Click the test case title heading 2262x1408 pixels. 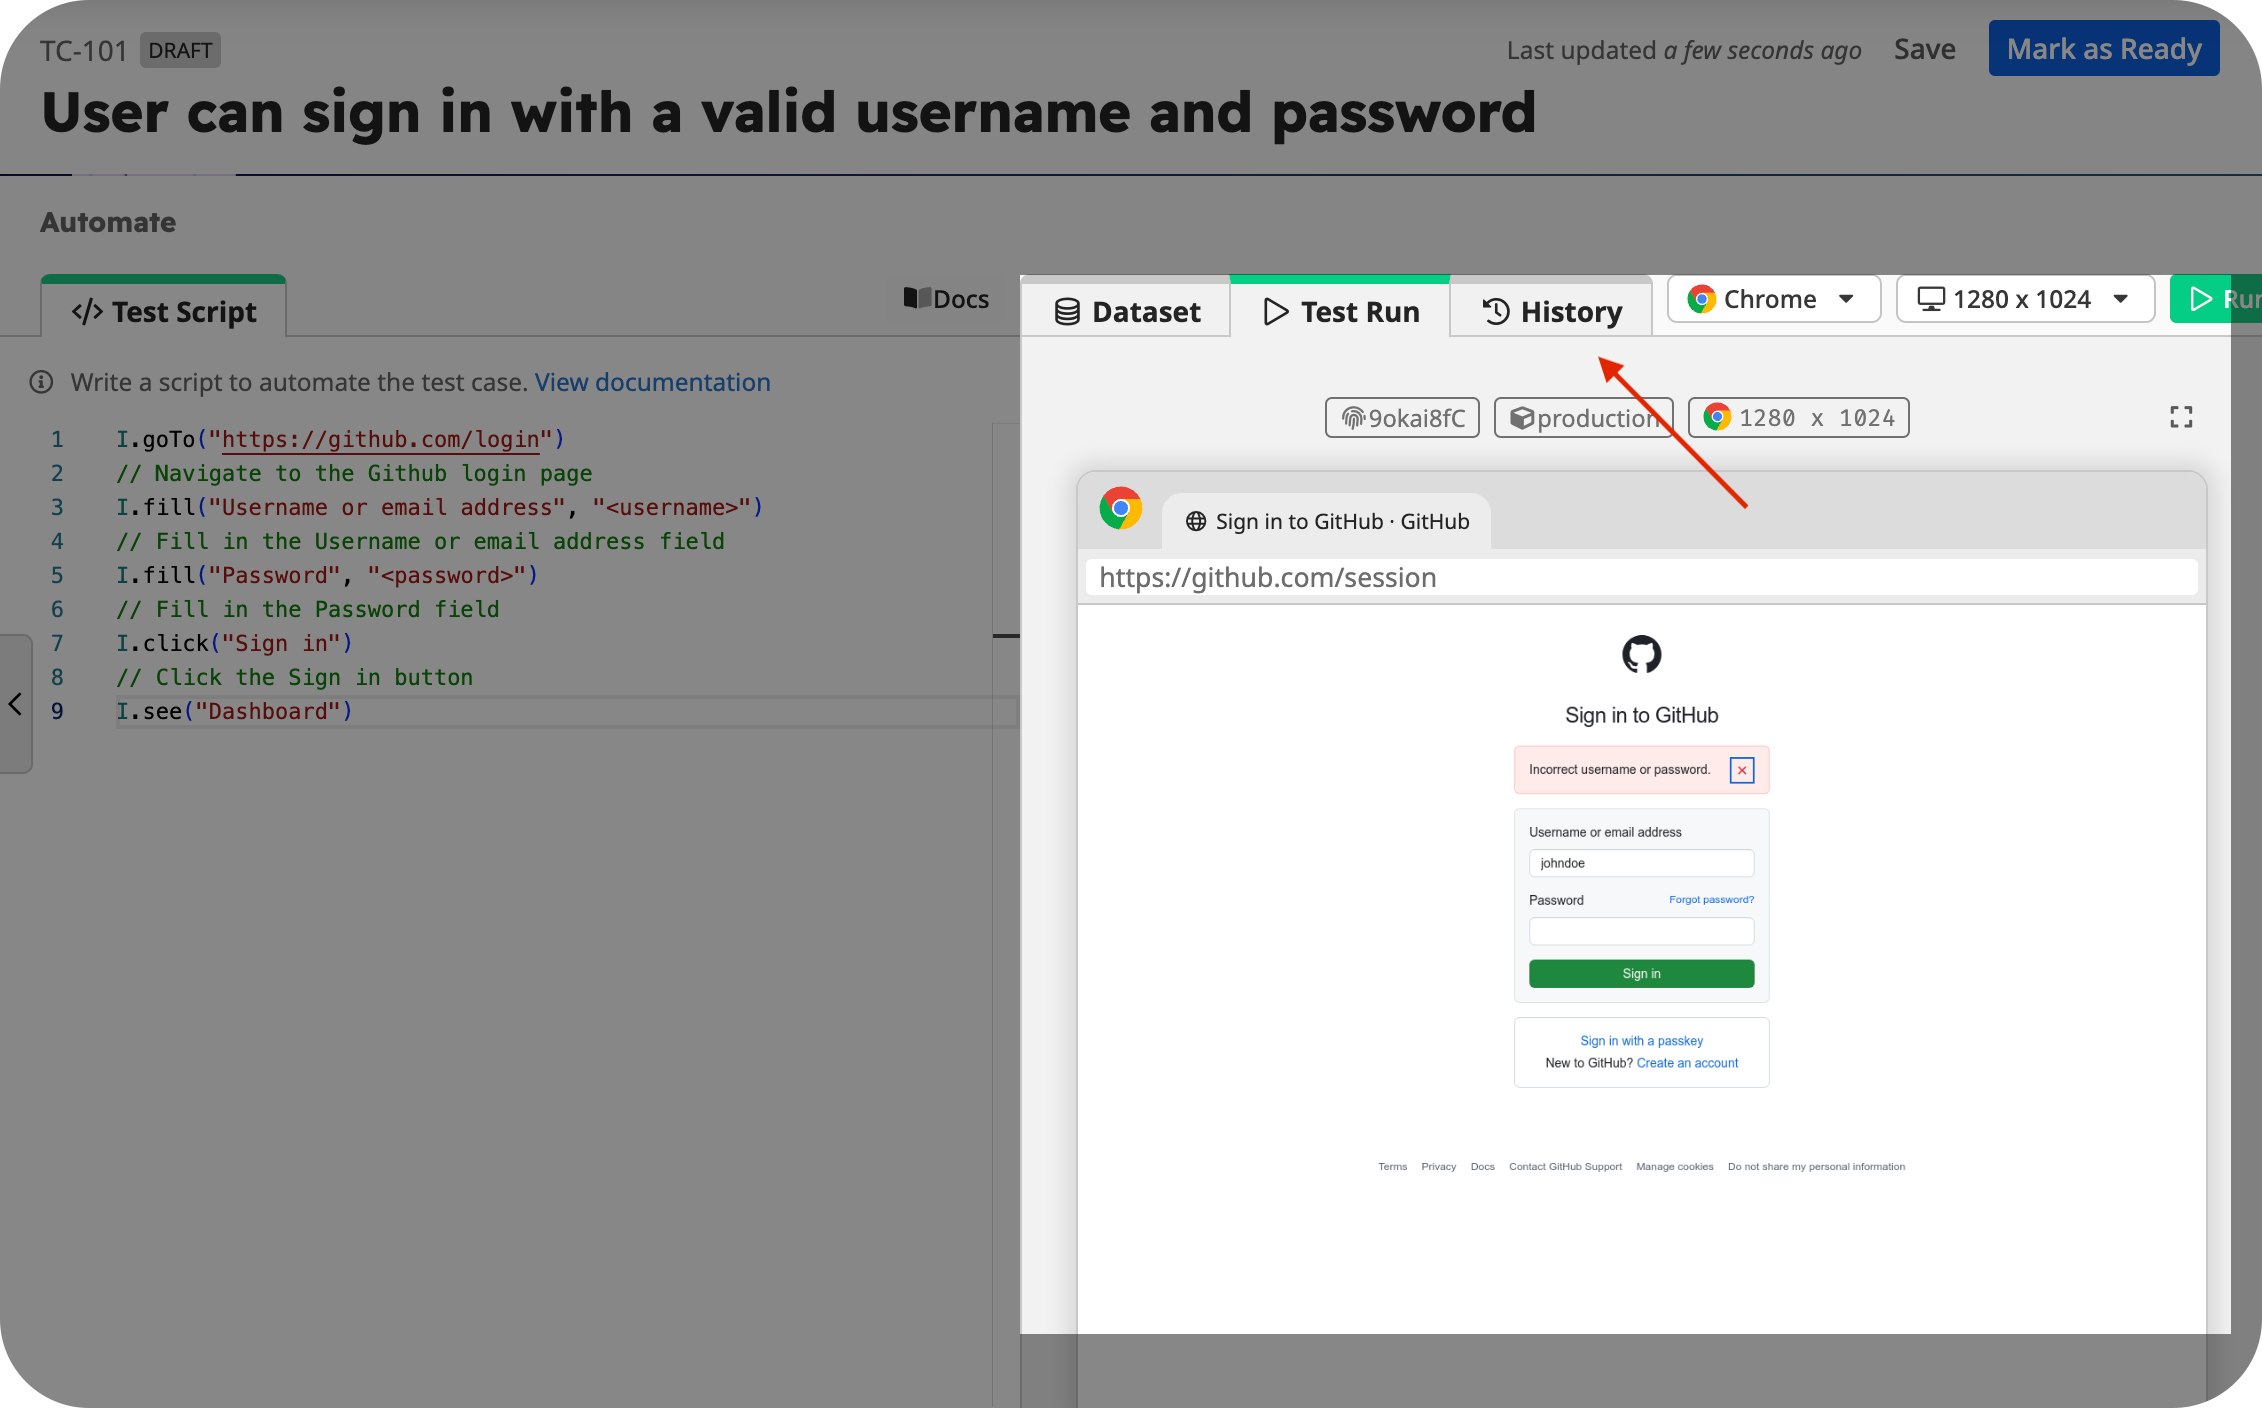click(788, 112)
